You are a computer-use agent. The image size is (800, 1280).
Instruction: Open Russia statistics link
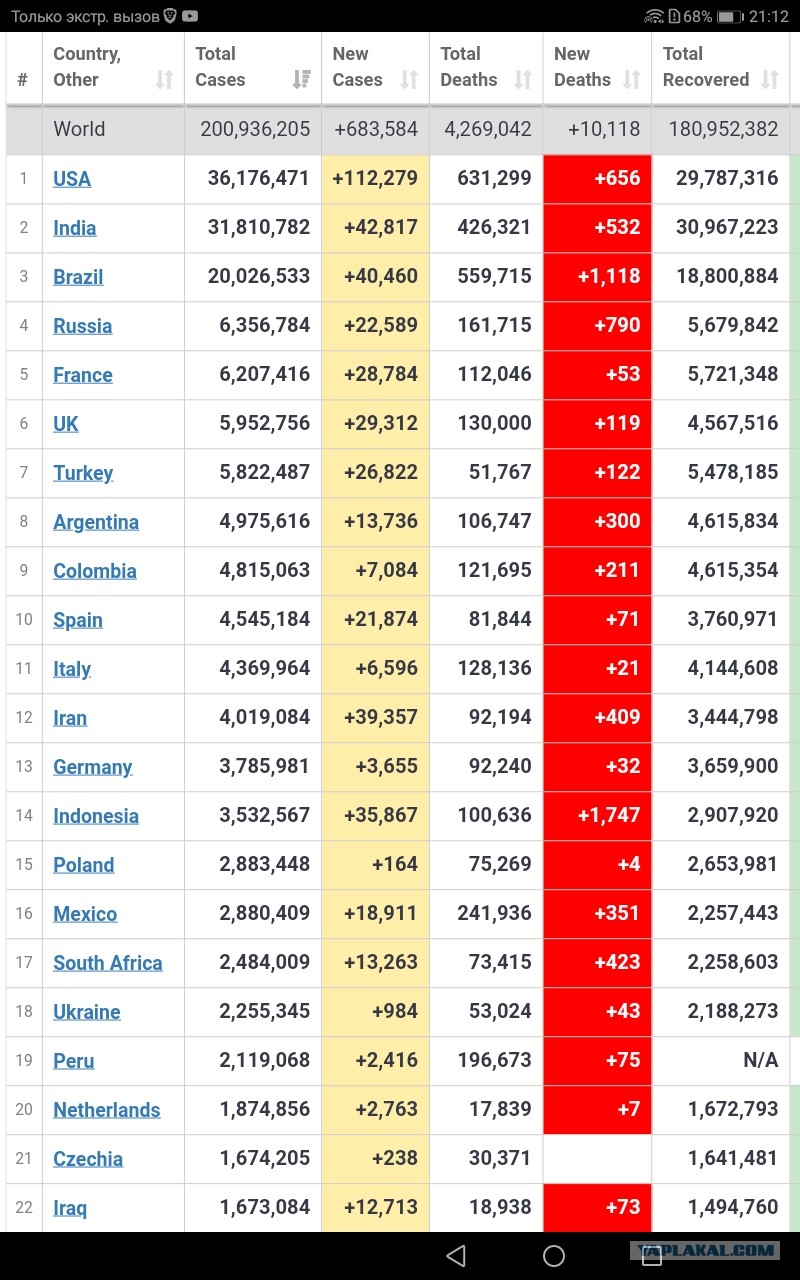(x=83, y=326)
